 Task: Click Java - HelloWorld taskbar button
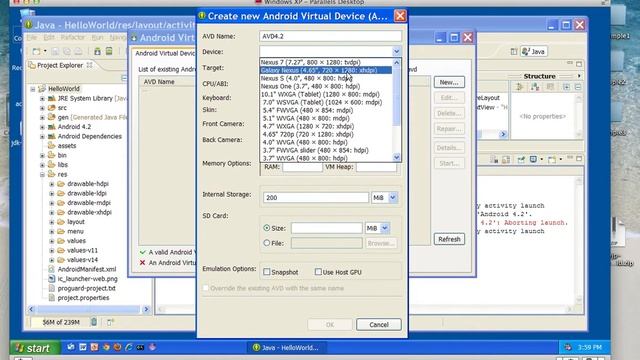pyautogui.click(x=286, y=348)
